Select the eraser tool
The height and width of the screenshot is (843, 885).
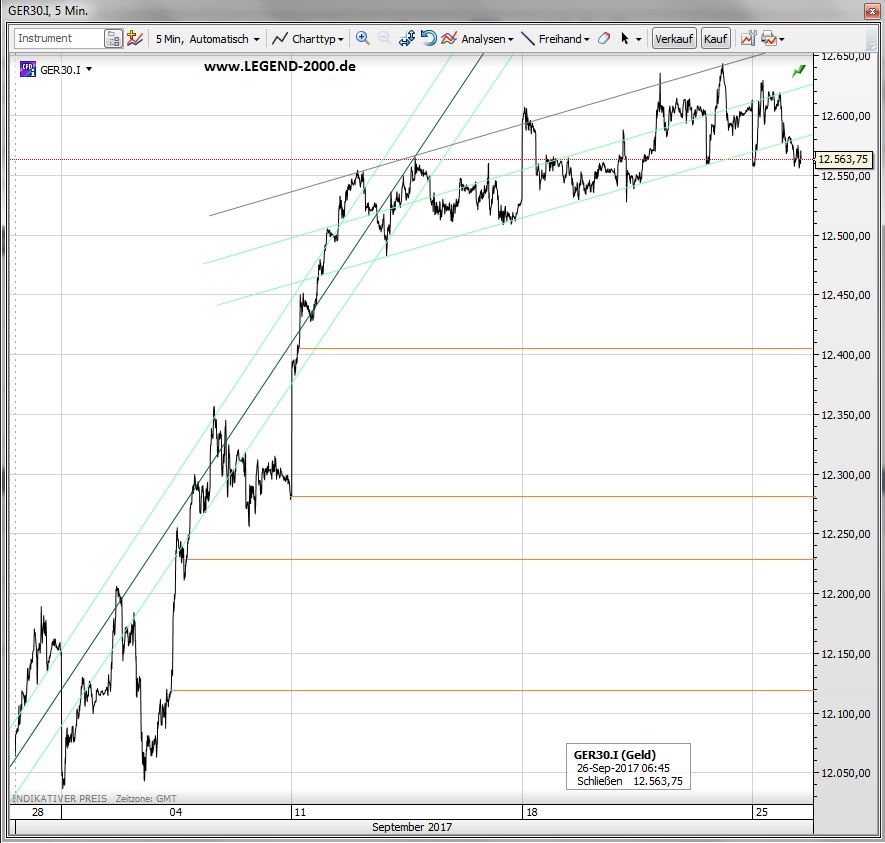point(604,38)
